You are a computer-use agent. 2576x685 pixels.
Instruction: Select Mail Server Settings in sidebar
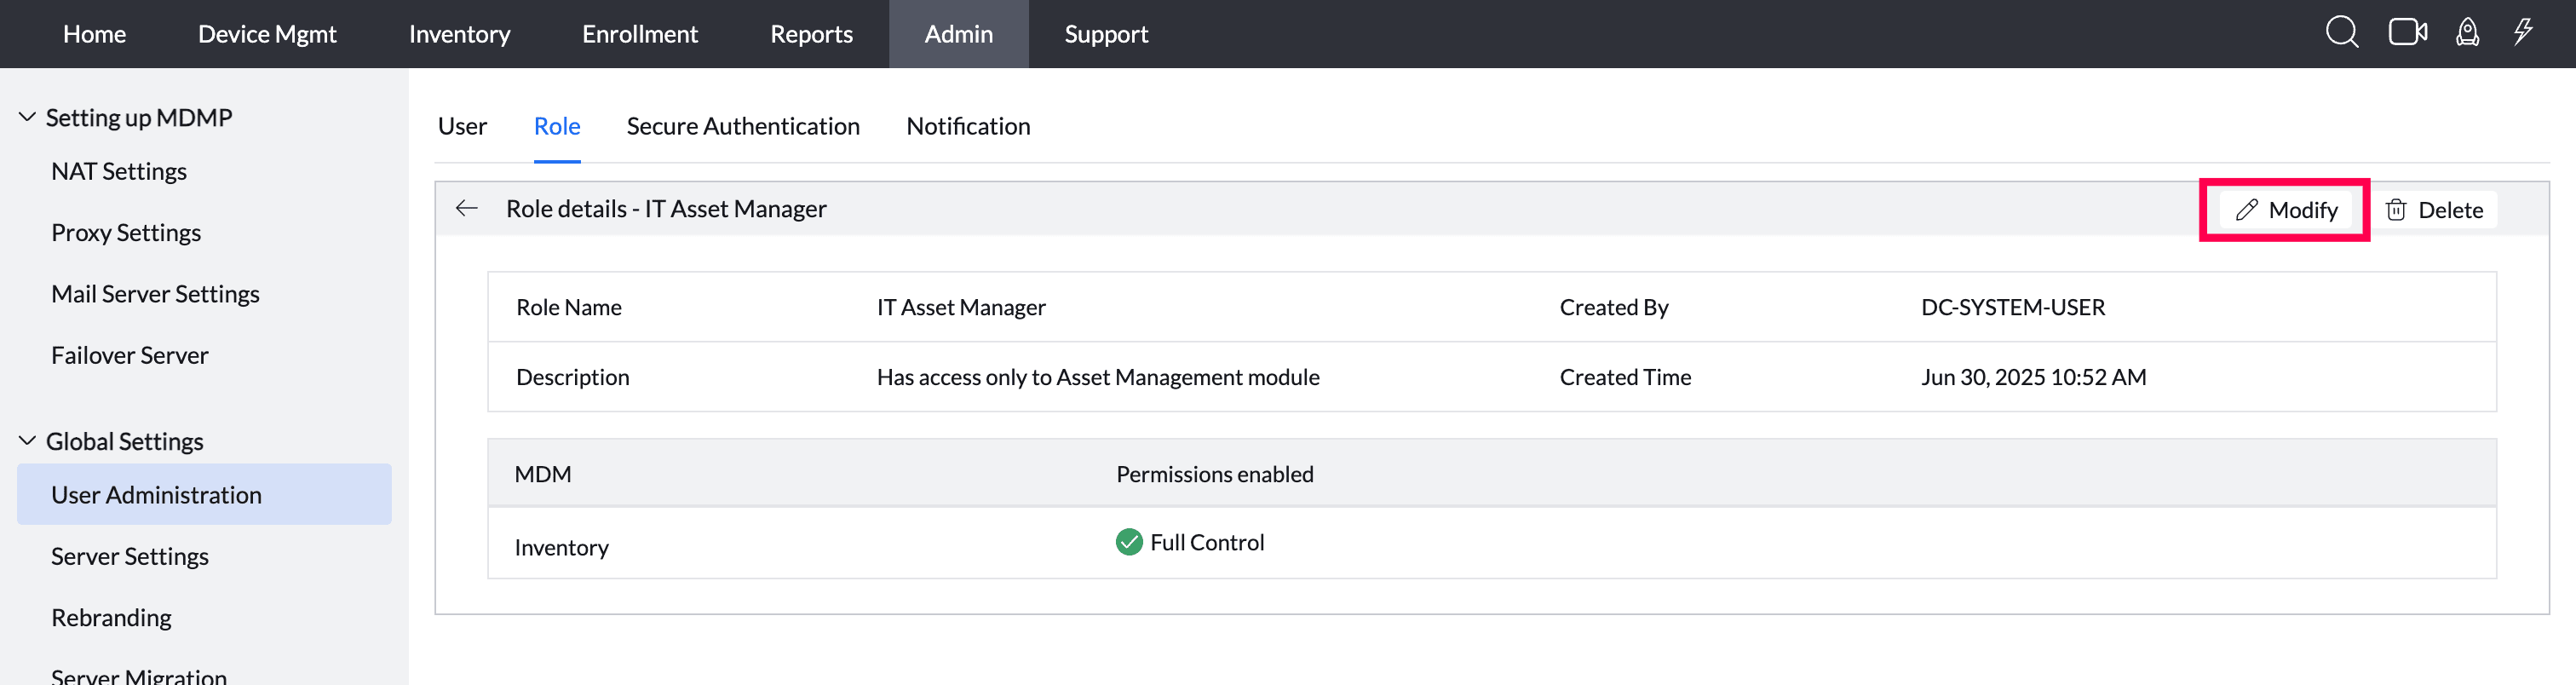coord(155,294)
